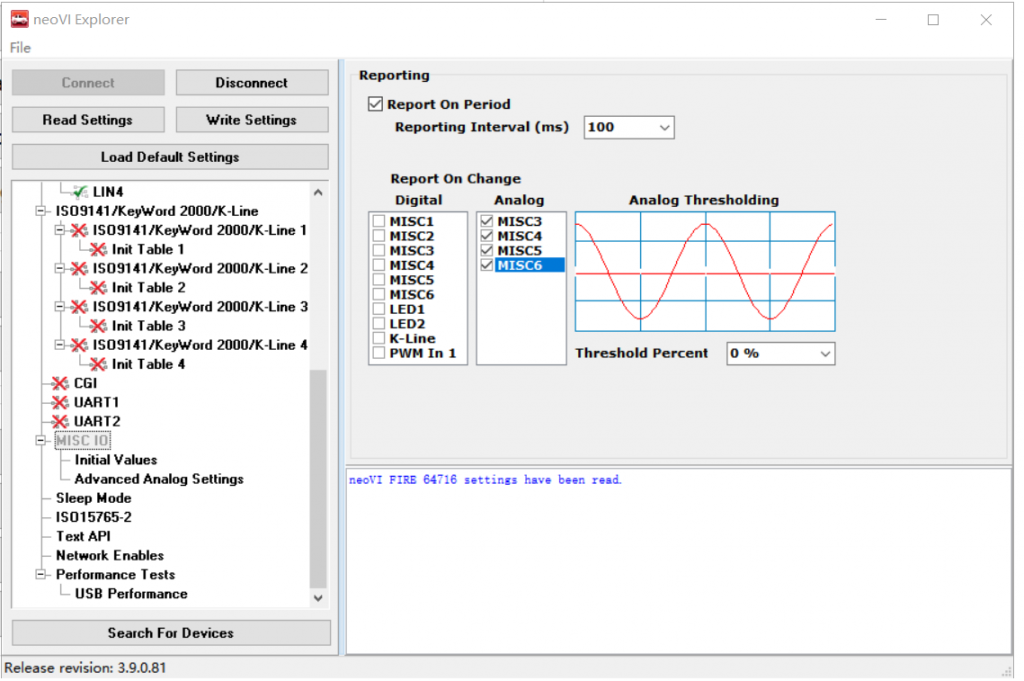Screen dimensions: 1024x681
Task: Select the LIN4 tree item
Action: [108, 192]
